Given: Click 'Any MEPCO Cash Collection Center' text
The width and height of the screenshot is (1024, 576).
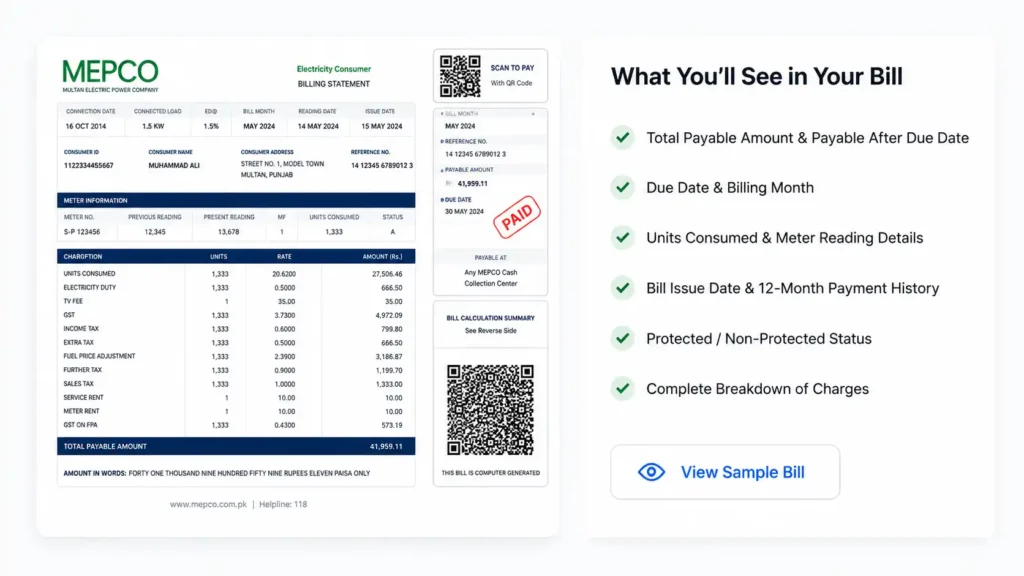Looking at the screenshot, I should click(490, 278).
